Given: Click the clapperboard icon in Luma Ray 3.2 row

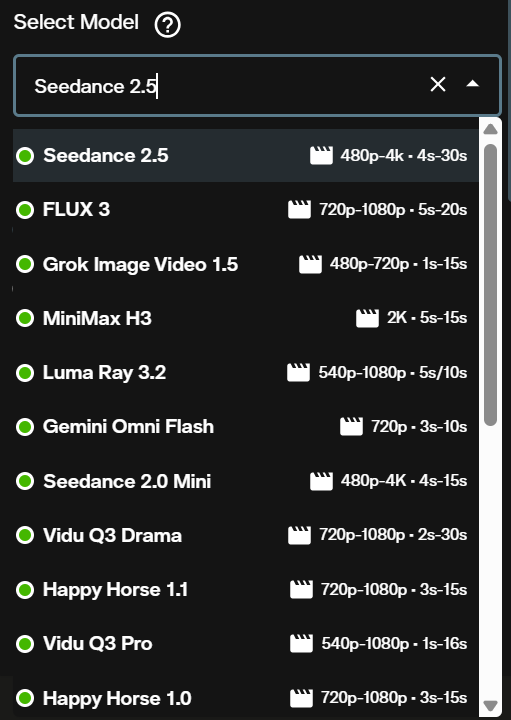Looking at the screenshot, I should [x=298, y=372].
